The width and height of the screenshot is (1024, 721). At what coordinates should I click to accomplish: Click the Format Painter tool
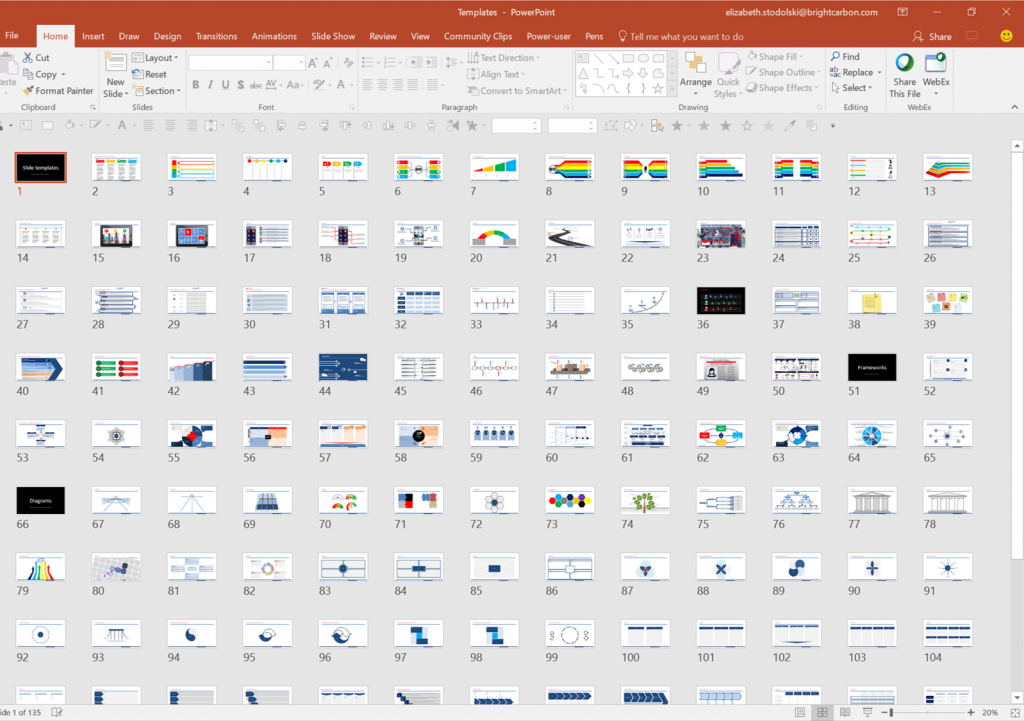57,91
